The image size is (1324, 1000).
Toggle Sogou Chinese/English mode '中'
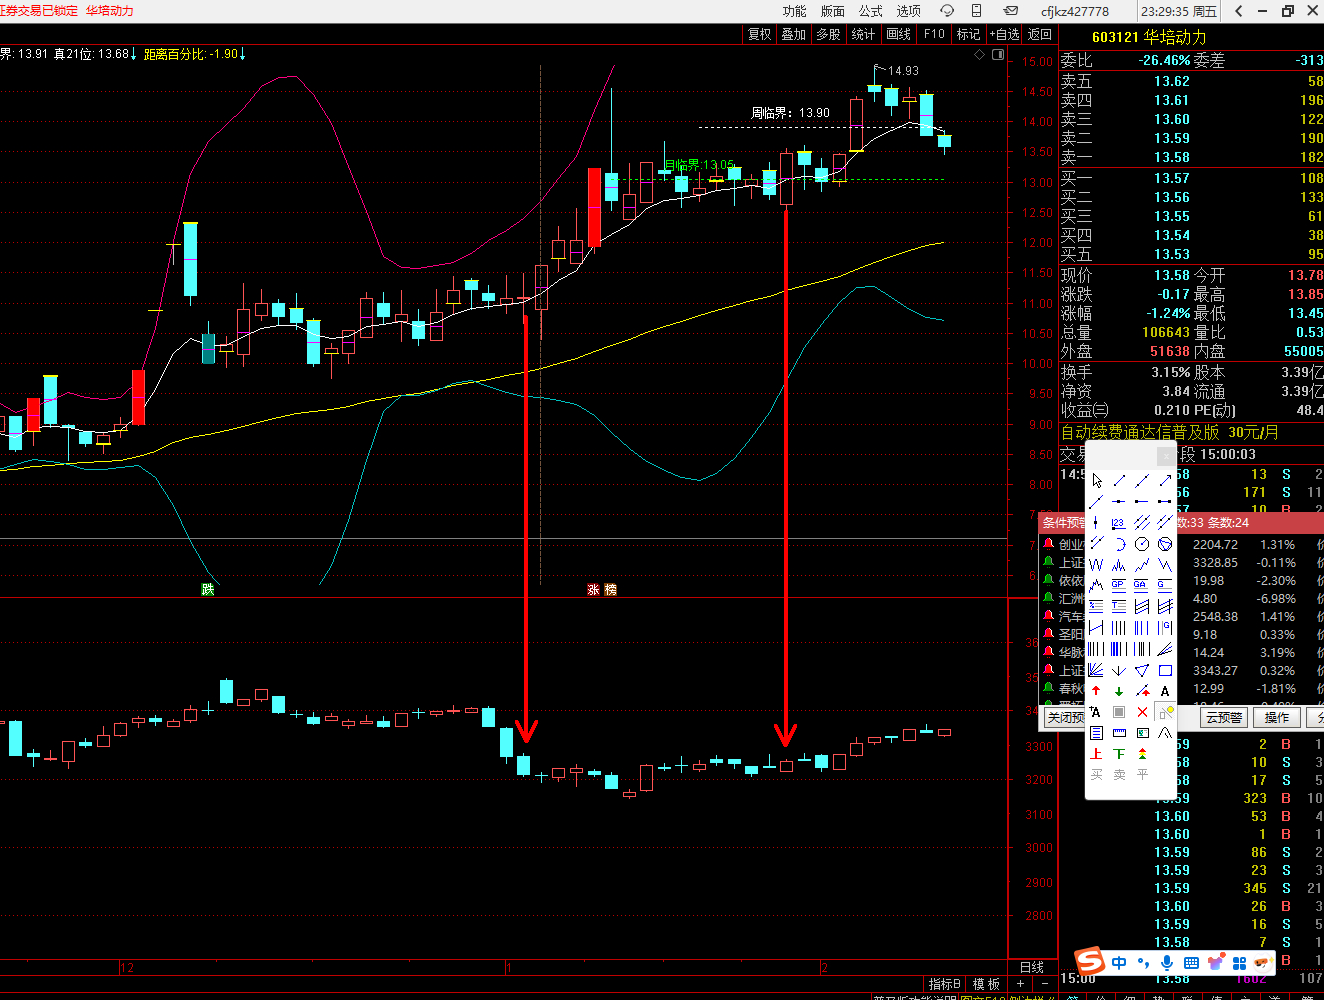pyautogui.click(x=1119, y=962)
